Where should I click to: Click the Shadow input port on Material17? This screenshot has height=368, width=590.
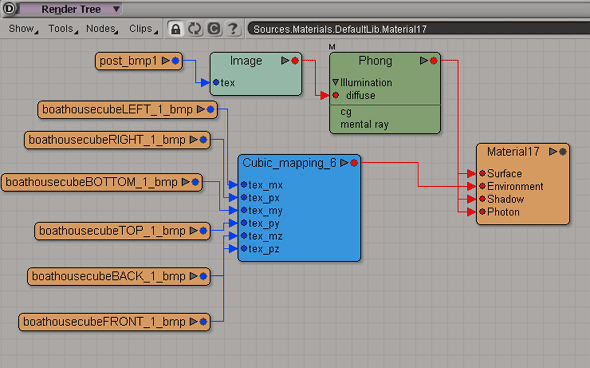click(x=482, y=199)
